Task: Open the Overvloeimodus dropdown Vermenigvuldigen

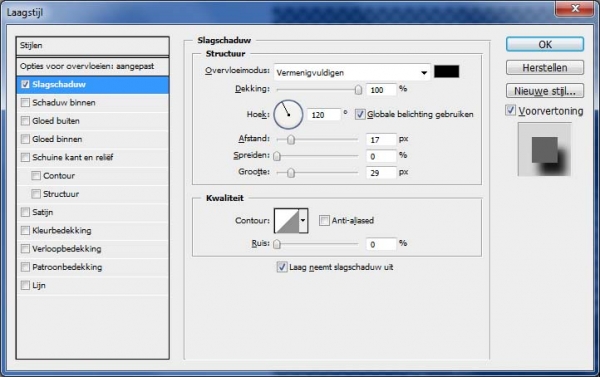Action: 352,72
